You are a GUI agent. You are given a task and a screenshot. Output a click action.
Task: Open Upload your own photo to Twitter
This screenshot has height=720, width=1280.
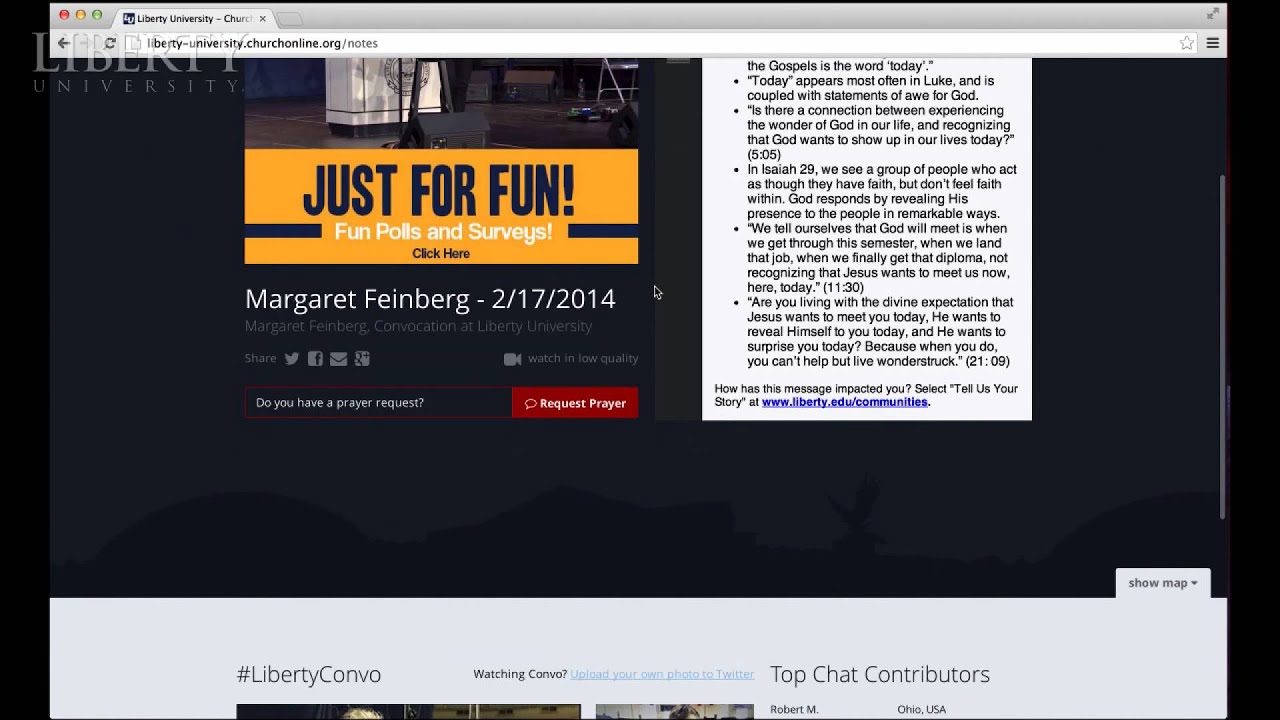[662, 674]
